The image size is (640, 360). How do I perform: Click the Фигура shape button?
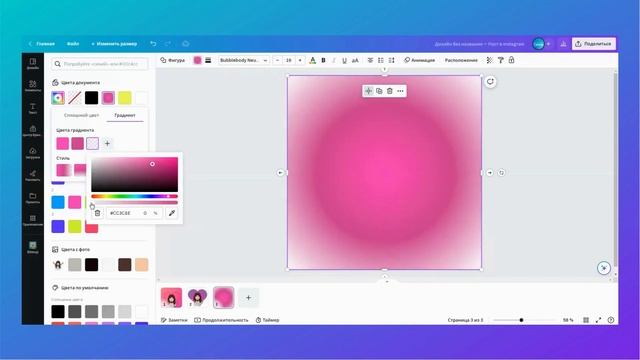tap(173, 60)
